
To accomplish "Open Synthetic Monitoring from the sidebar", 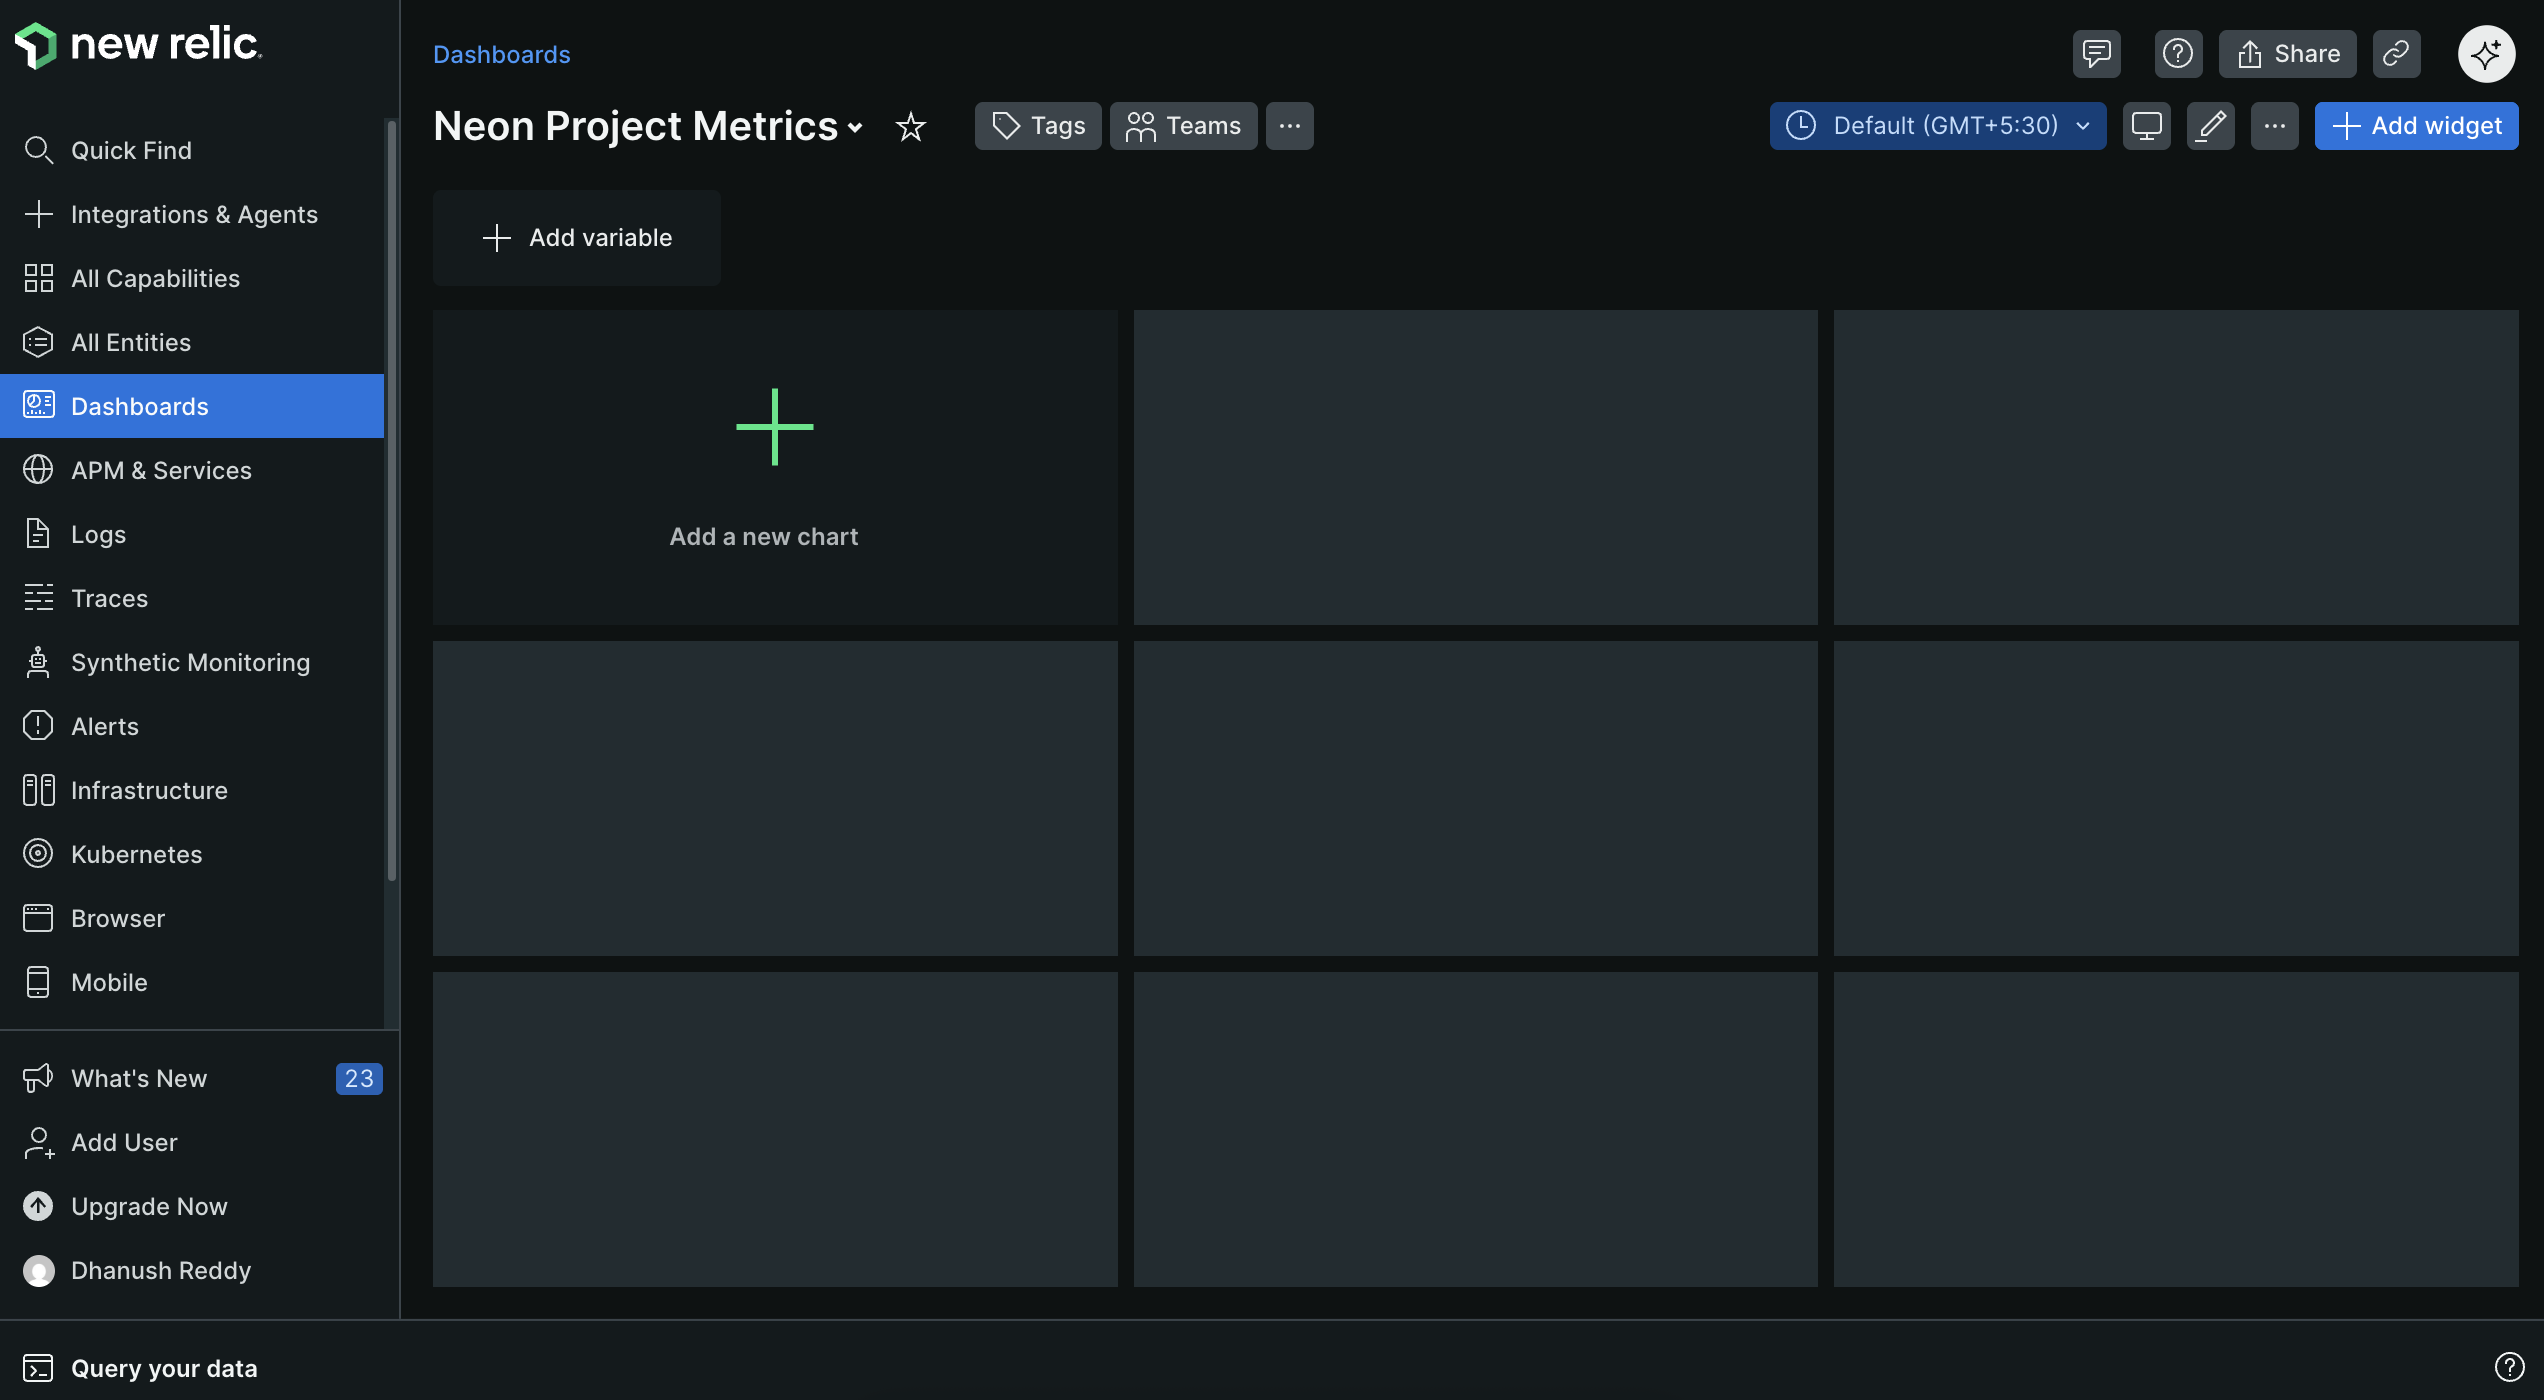I will 190,662.
